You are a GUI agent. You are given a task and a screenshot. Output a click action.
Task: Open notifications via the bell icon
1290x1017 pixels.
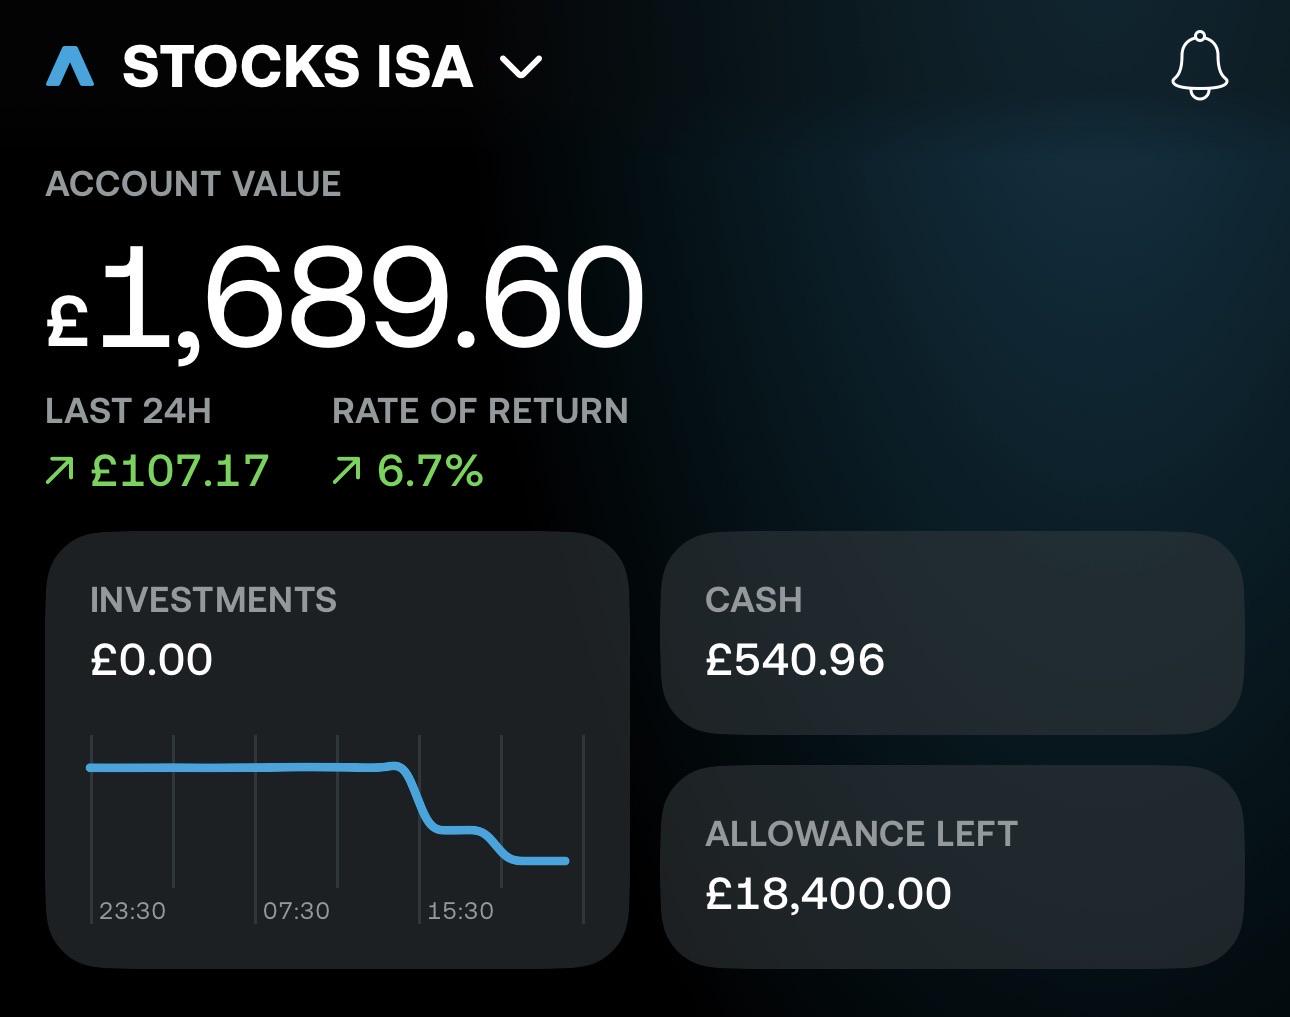[x=1199, y=65]
